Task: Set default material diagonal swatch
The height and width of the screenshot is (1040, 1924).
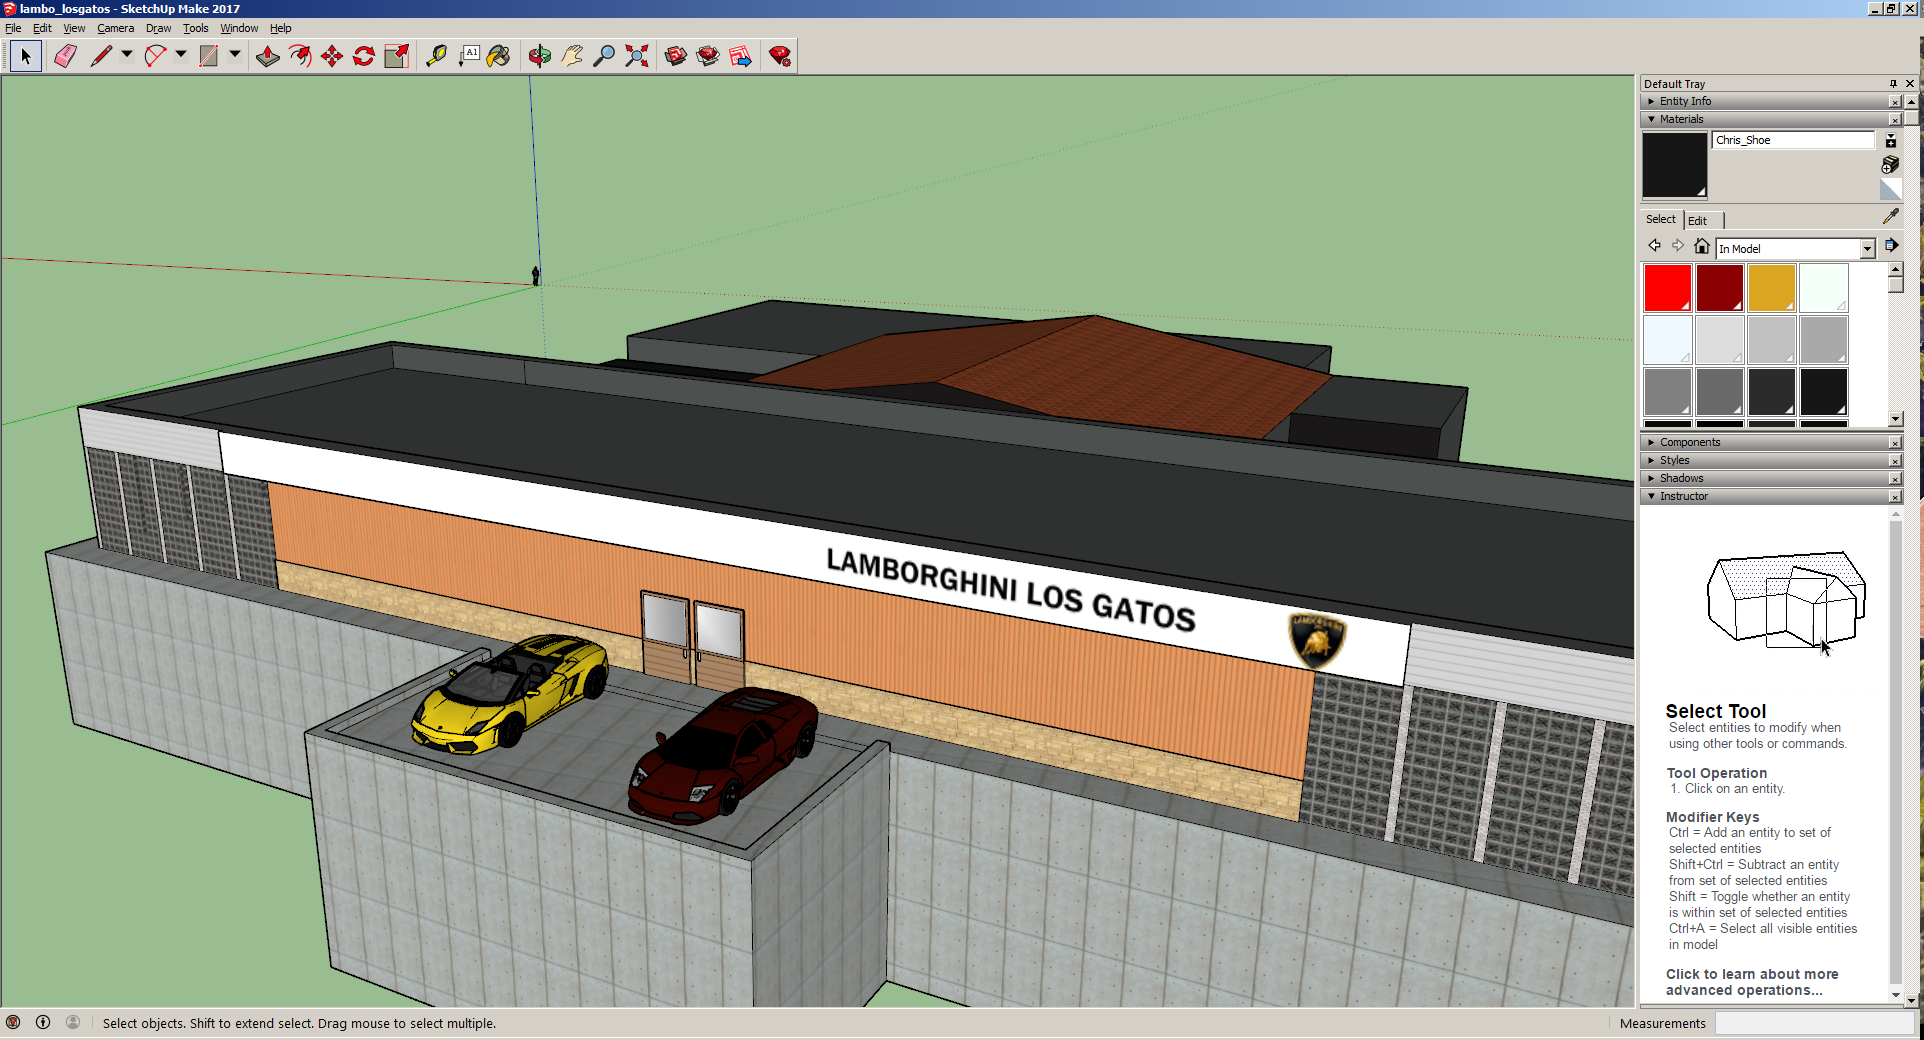Action: [x=1890, y=189]
